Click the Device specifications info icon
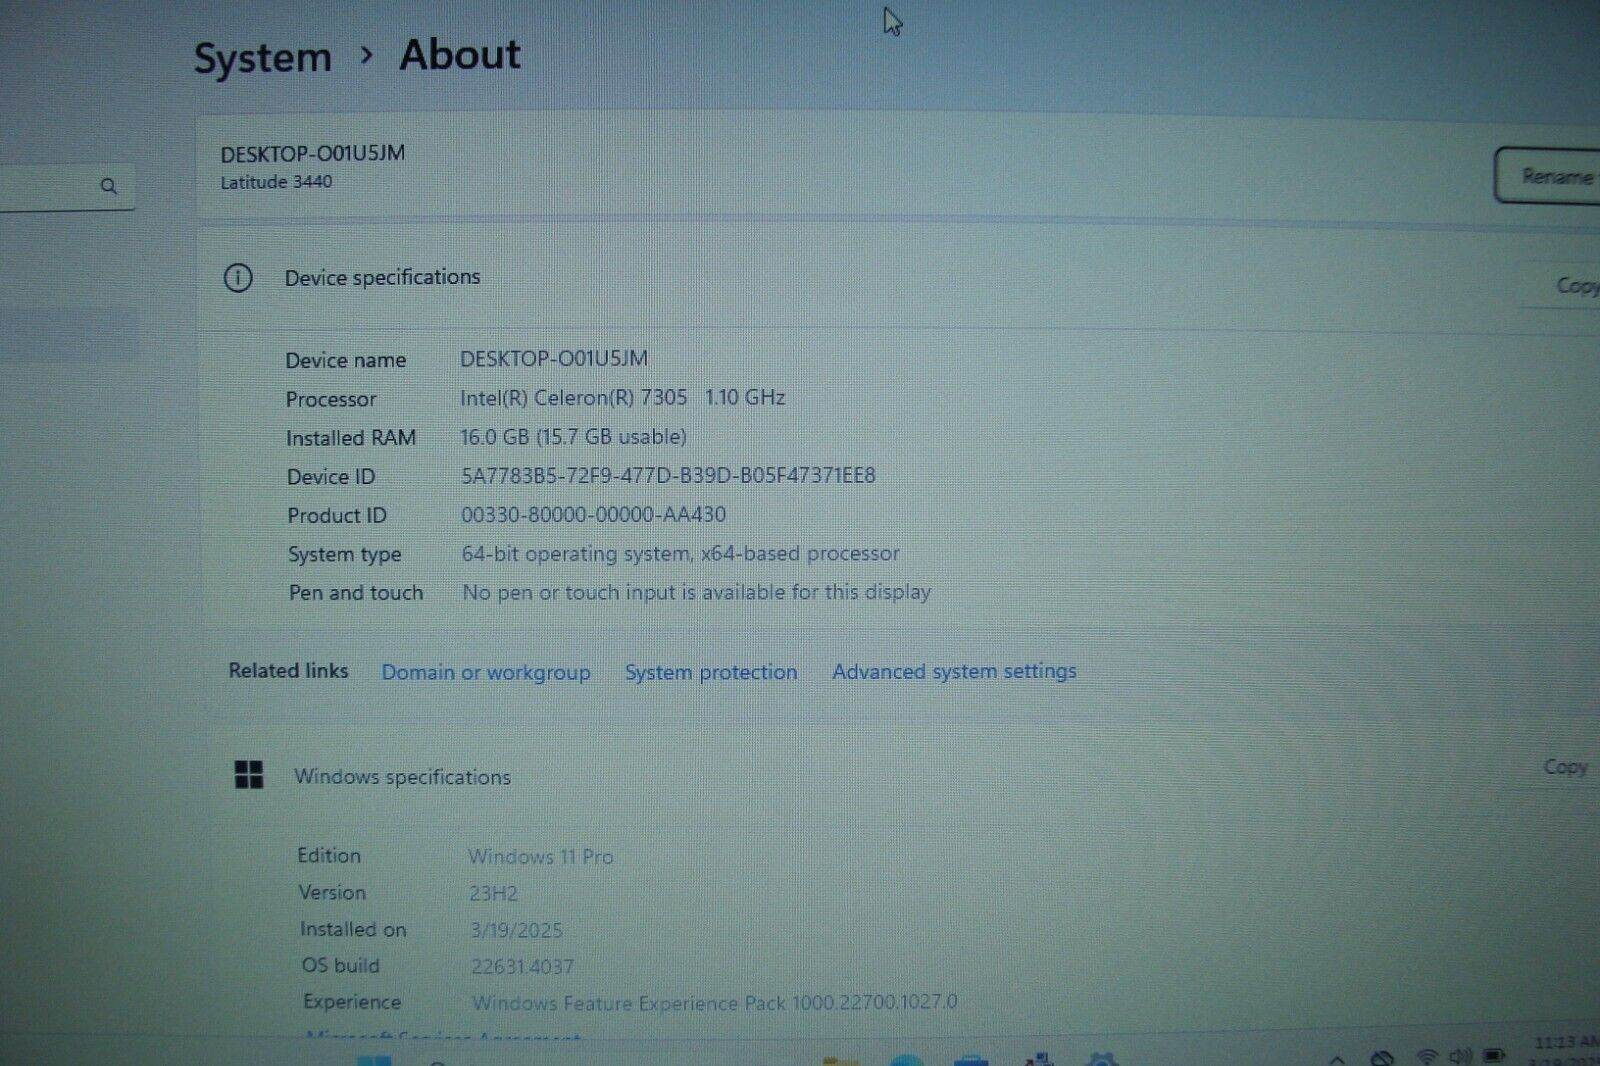 (x=238, y=278)
